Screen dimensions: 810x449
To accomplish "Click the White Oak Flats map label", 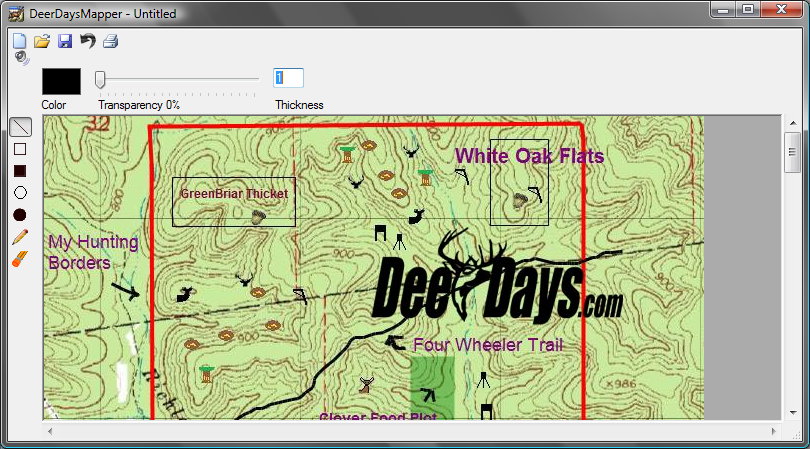I will [x=529, y=156].
